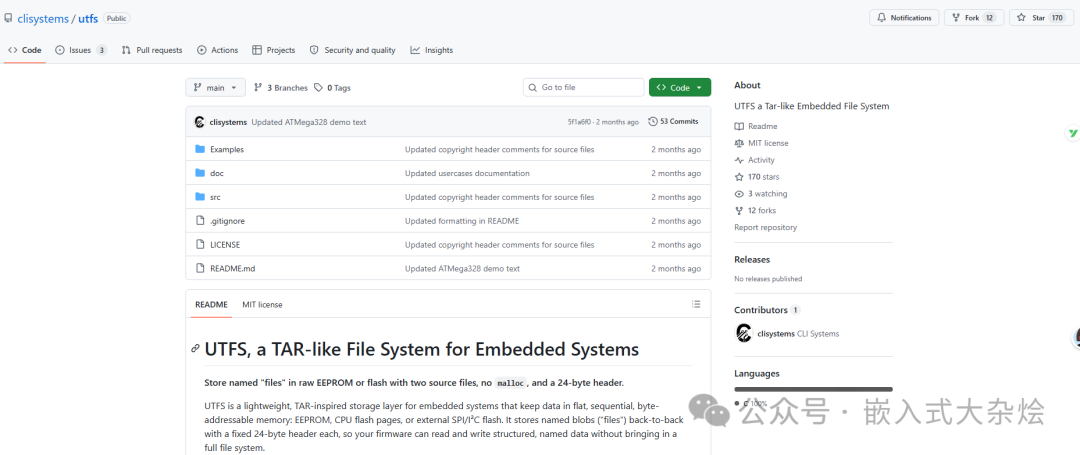Open the main branch dropdown
The image size is (1080, 455).
pos(215,87)
